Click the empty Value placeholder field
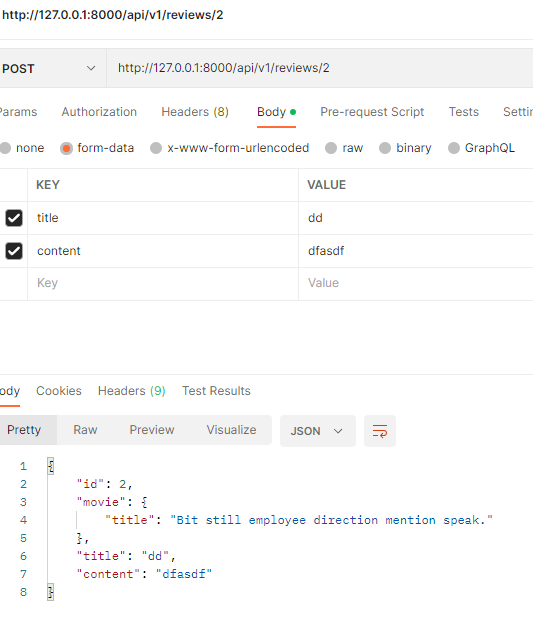 click(x=416, y=284)
